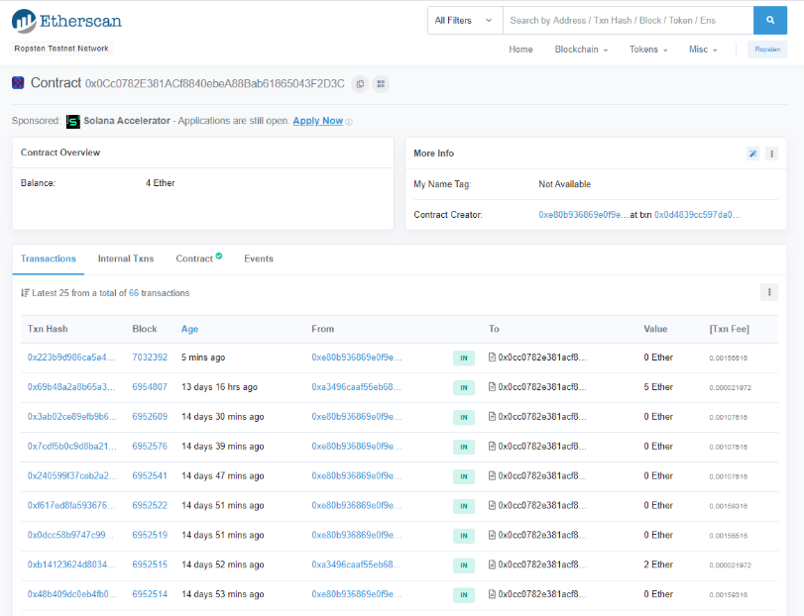This screenshot has width=804, height=616.
Task: Open the transactions table ellipsis options icon
Action: [x=769, y=291]
